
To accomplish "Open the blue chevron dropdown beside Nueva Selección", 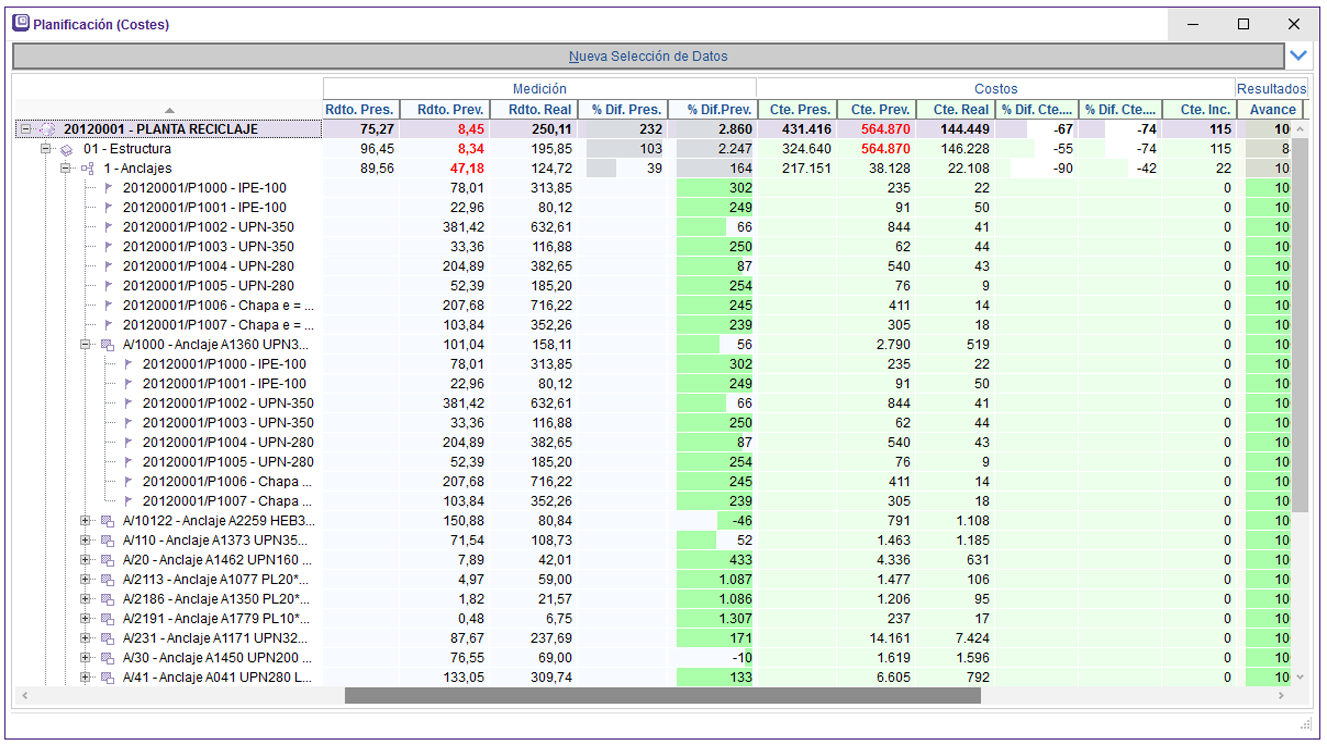I will pos(1299,56).
